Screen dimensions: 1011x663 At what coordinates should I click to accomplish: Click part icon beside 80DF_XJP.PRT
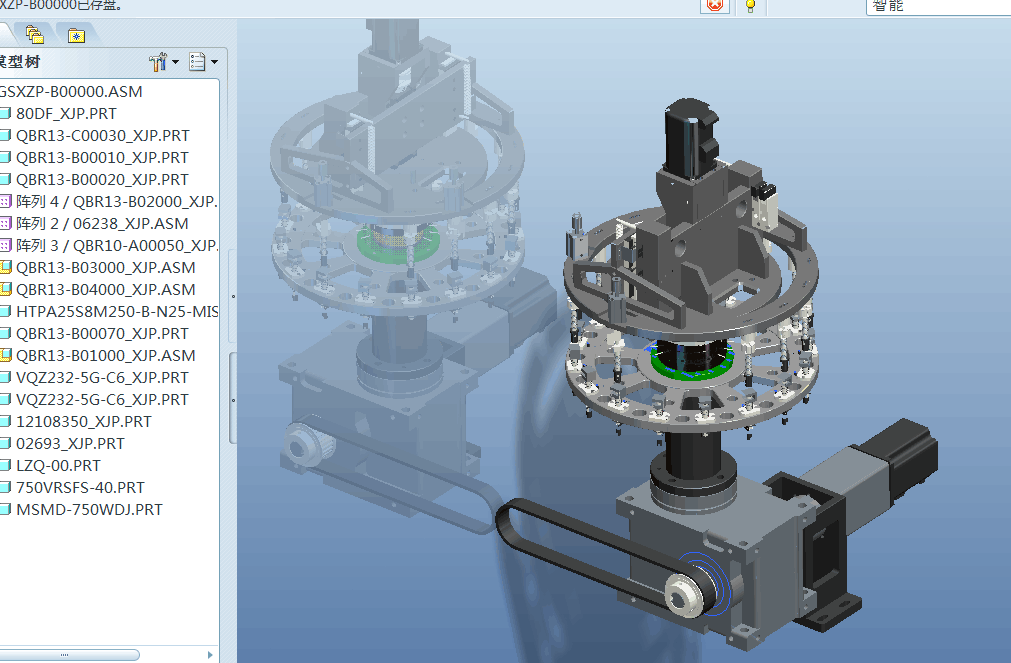click(x=5, y=114)
